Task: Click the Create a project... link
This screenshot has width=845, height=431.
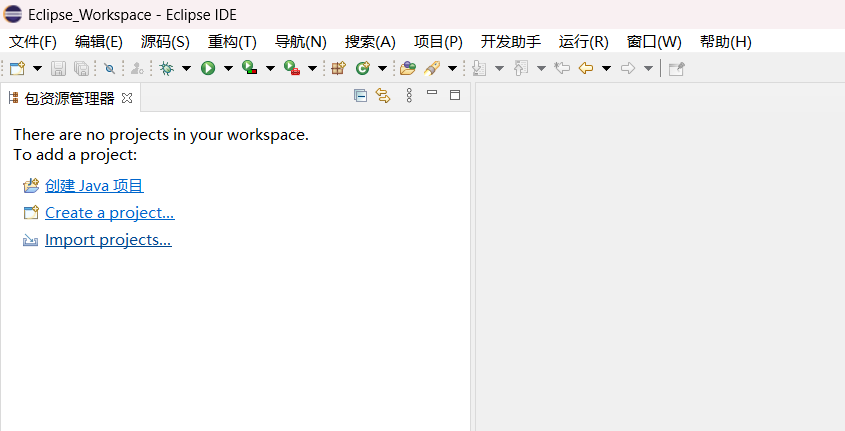Action: pyautogui.click(x=109, y=213)
